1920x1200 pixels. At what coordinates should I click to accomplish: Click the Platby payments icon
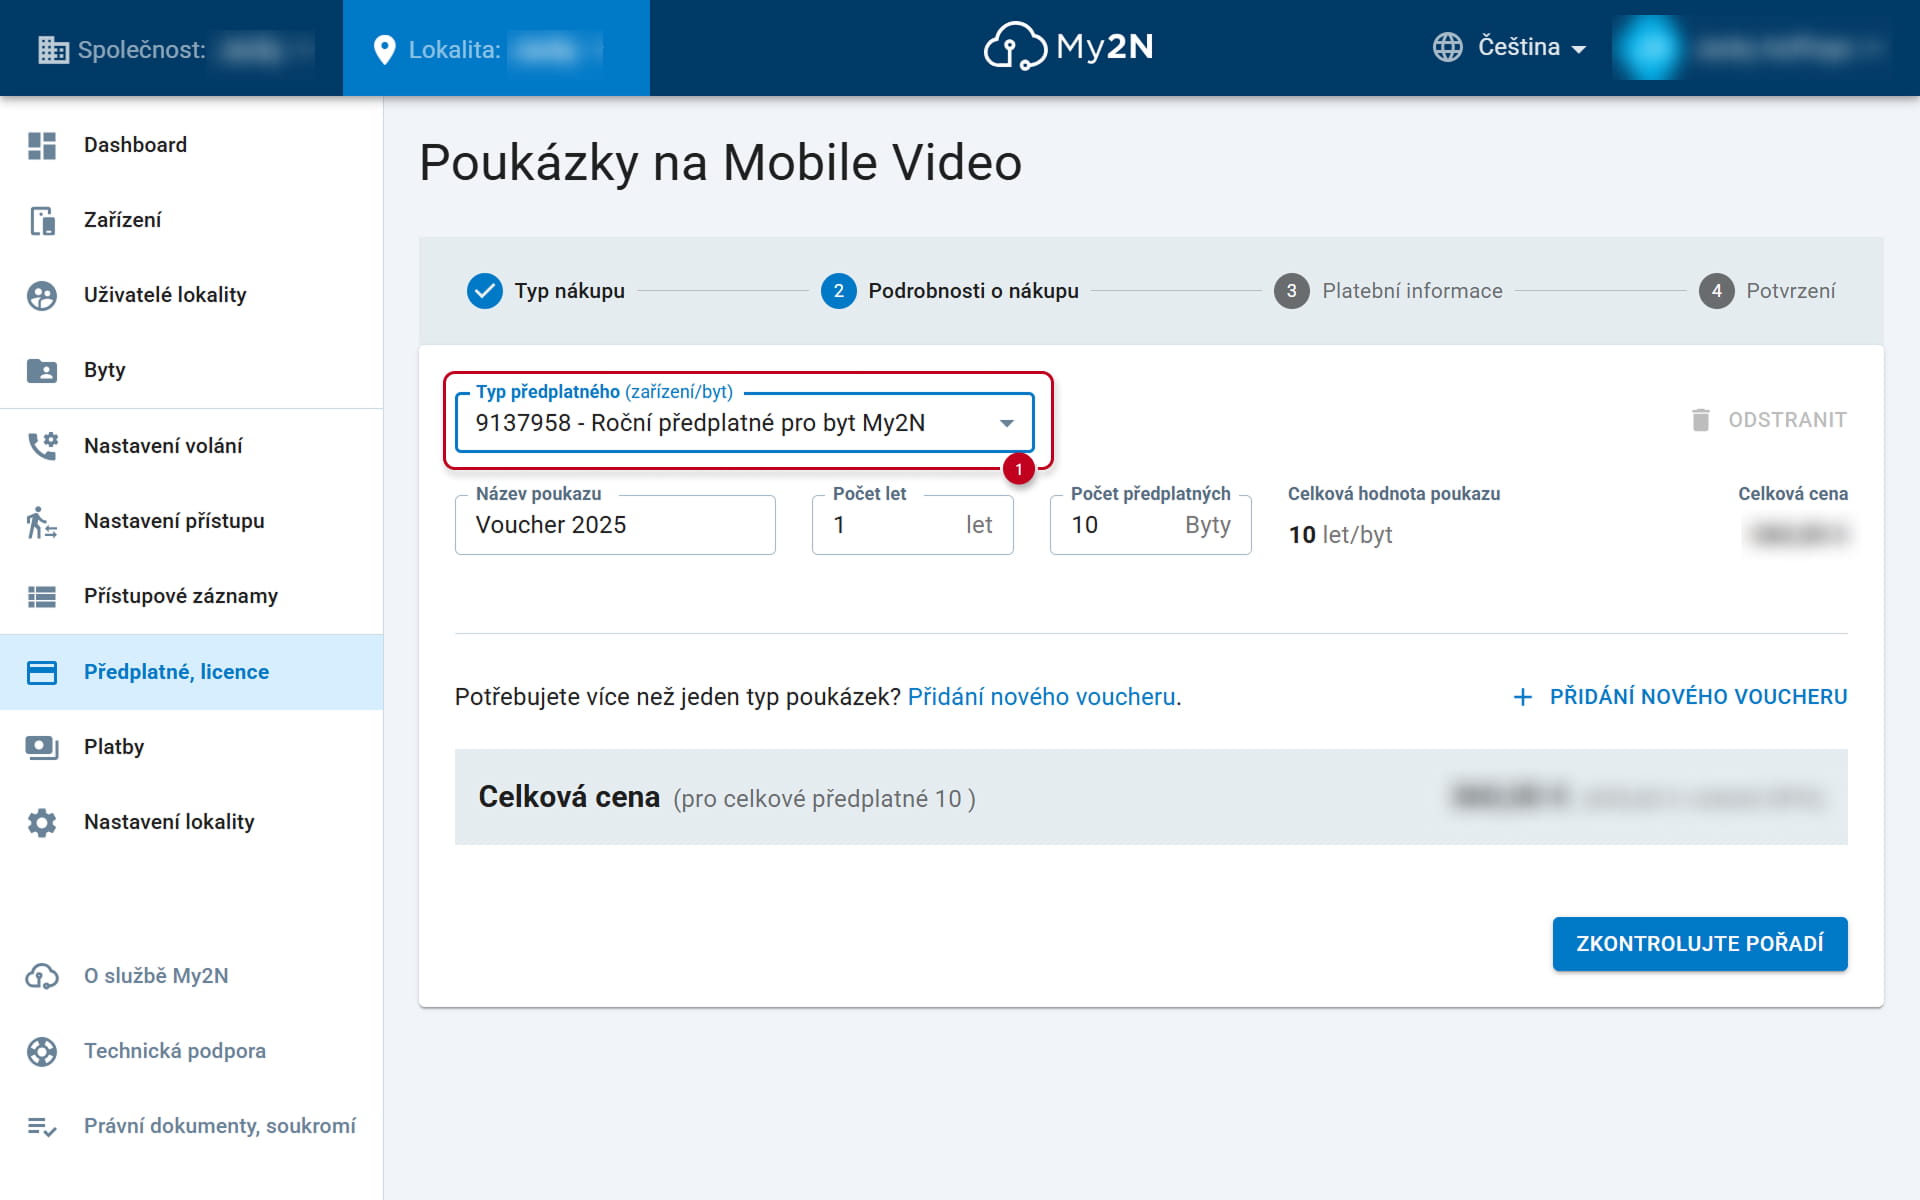(42, 747)
